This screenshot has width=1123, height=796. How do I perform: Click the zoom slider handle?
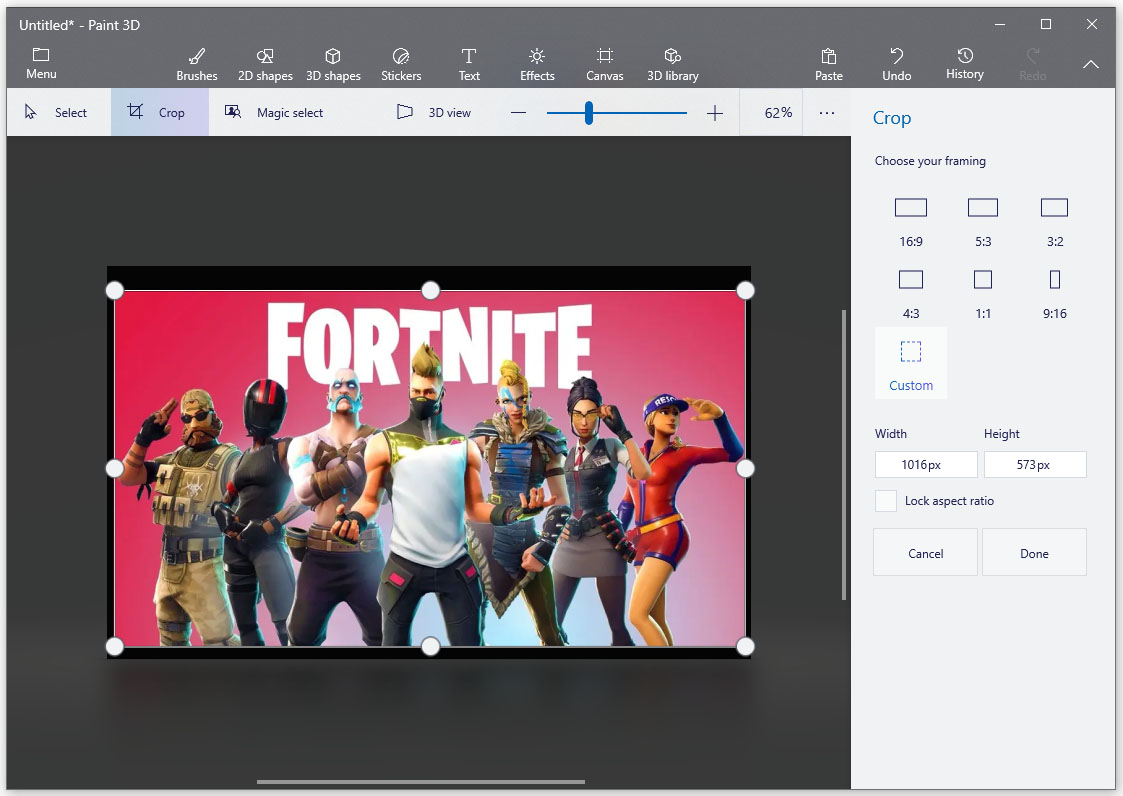pos(589,113)
